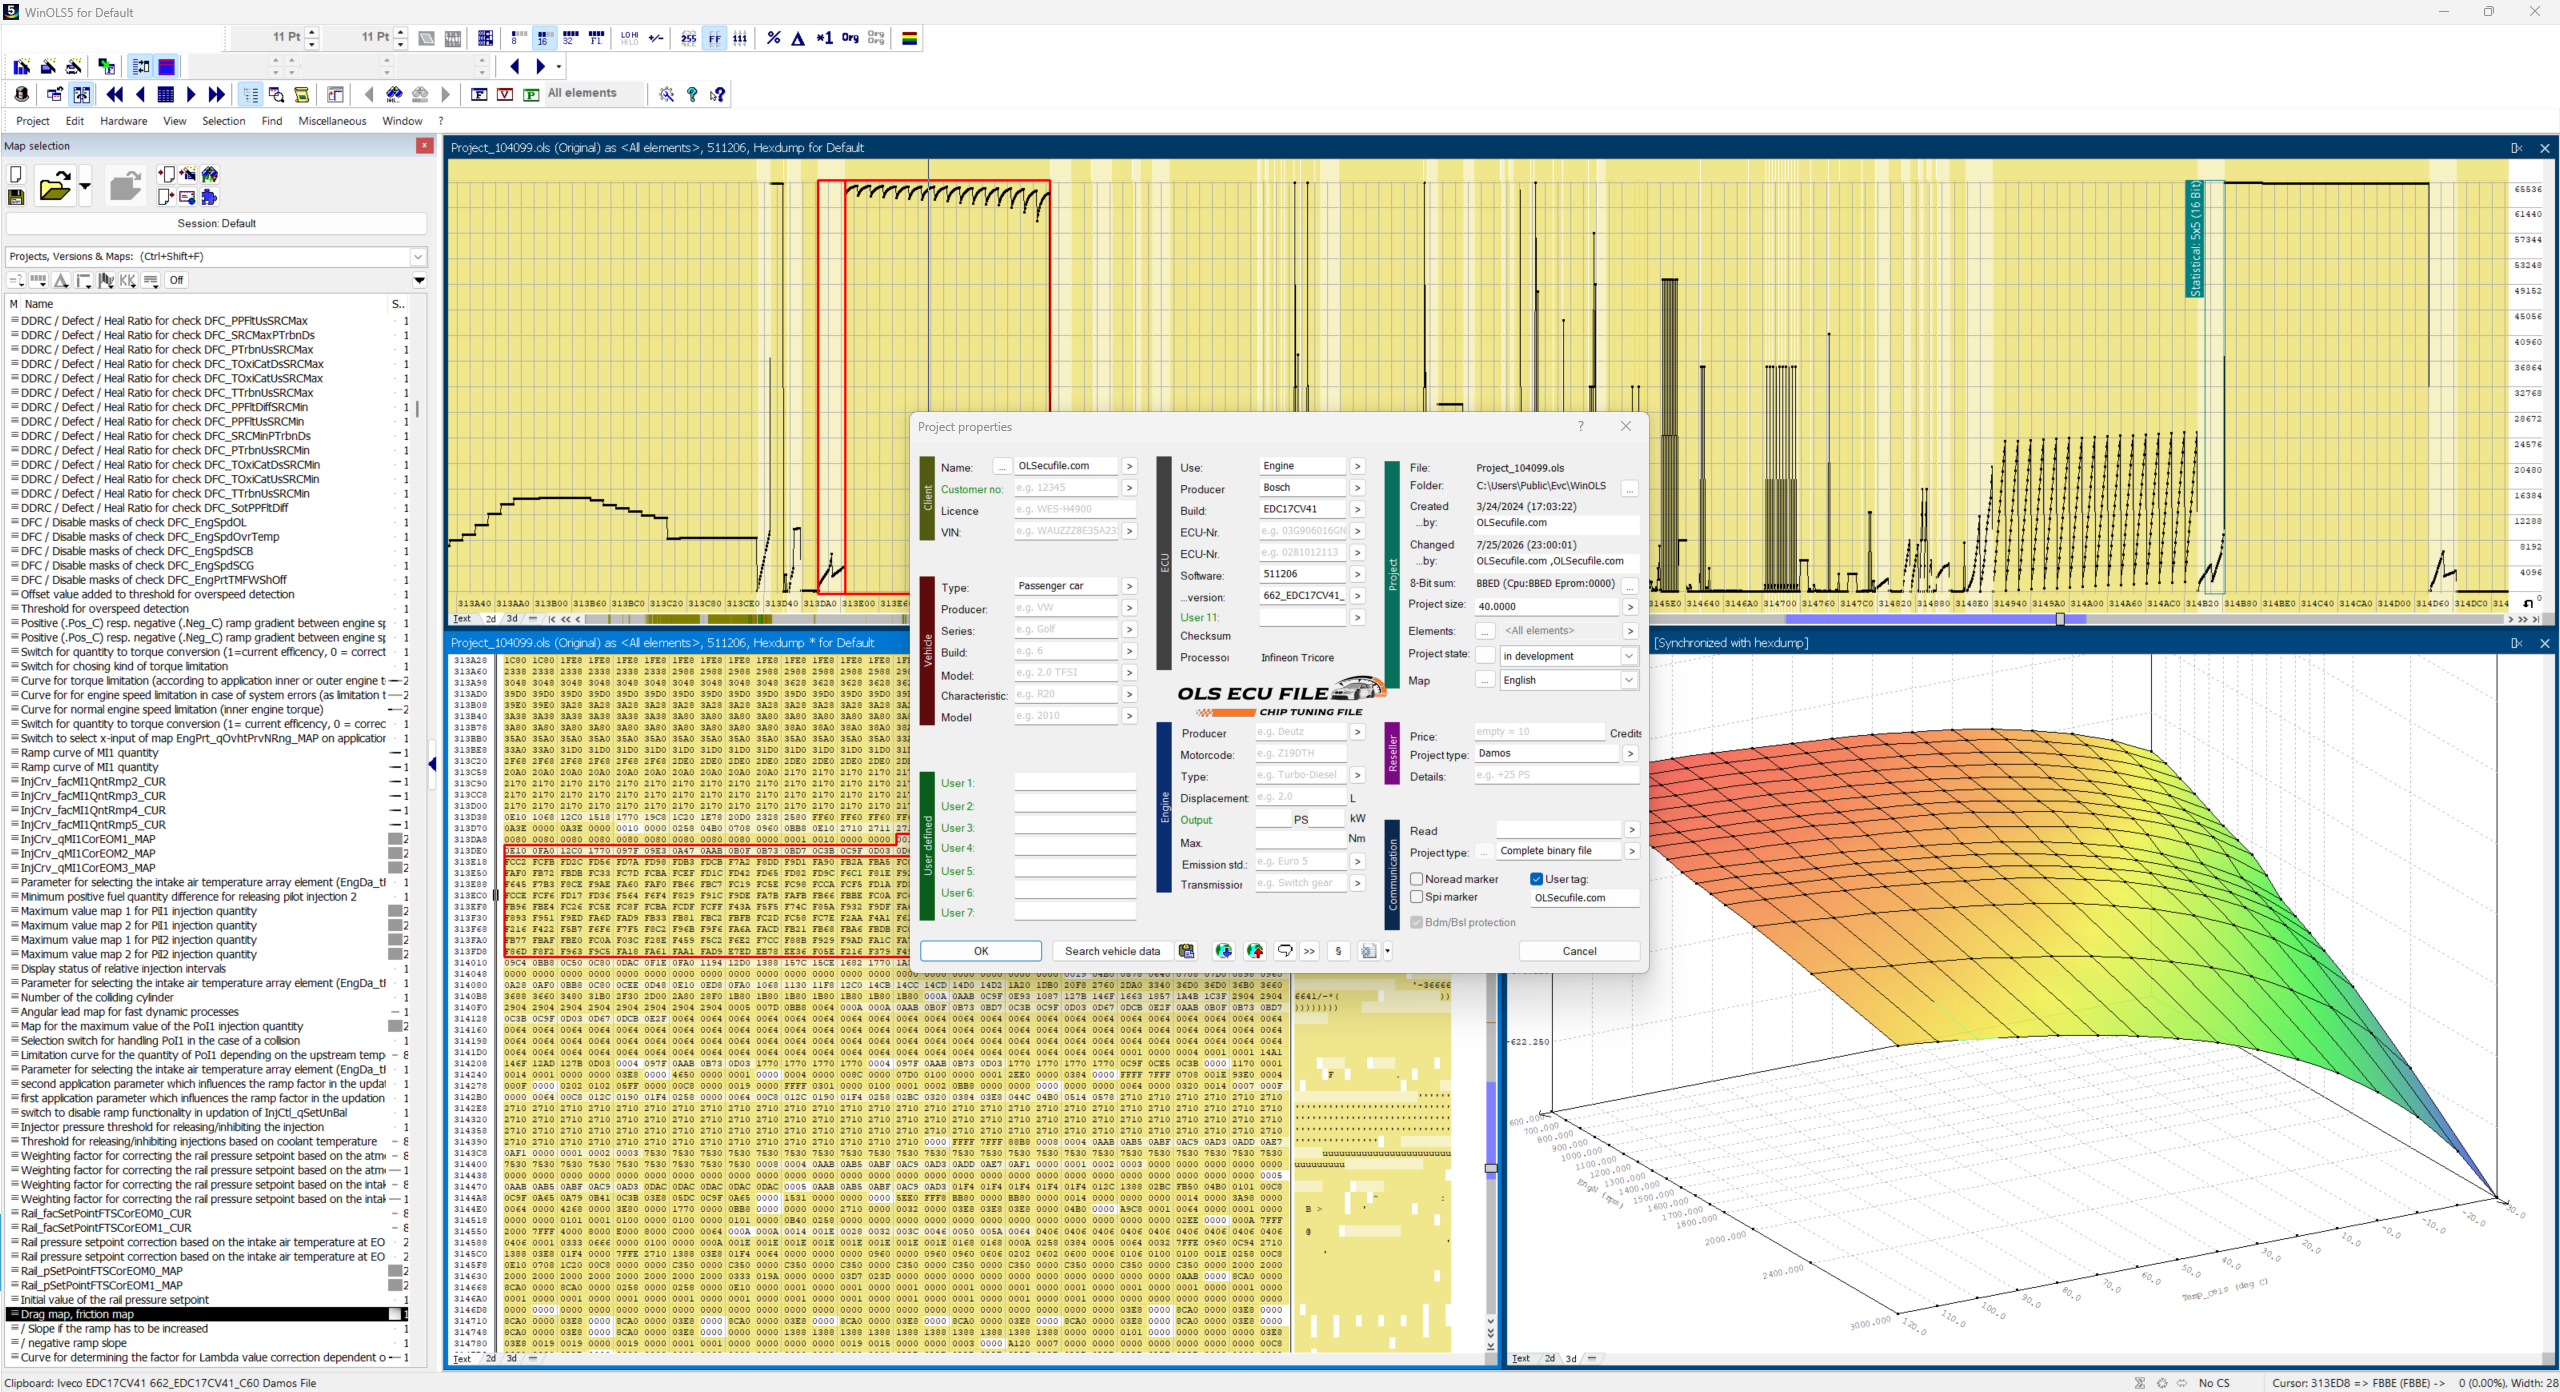The height and width of the screenshot is (1392, 2560).
Task: Click Search vehicle data button
Action: click(x=1112, y=951)
